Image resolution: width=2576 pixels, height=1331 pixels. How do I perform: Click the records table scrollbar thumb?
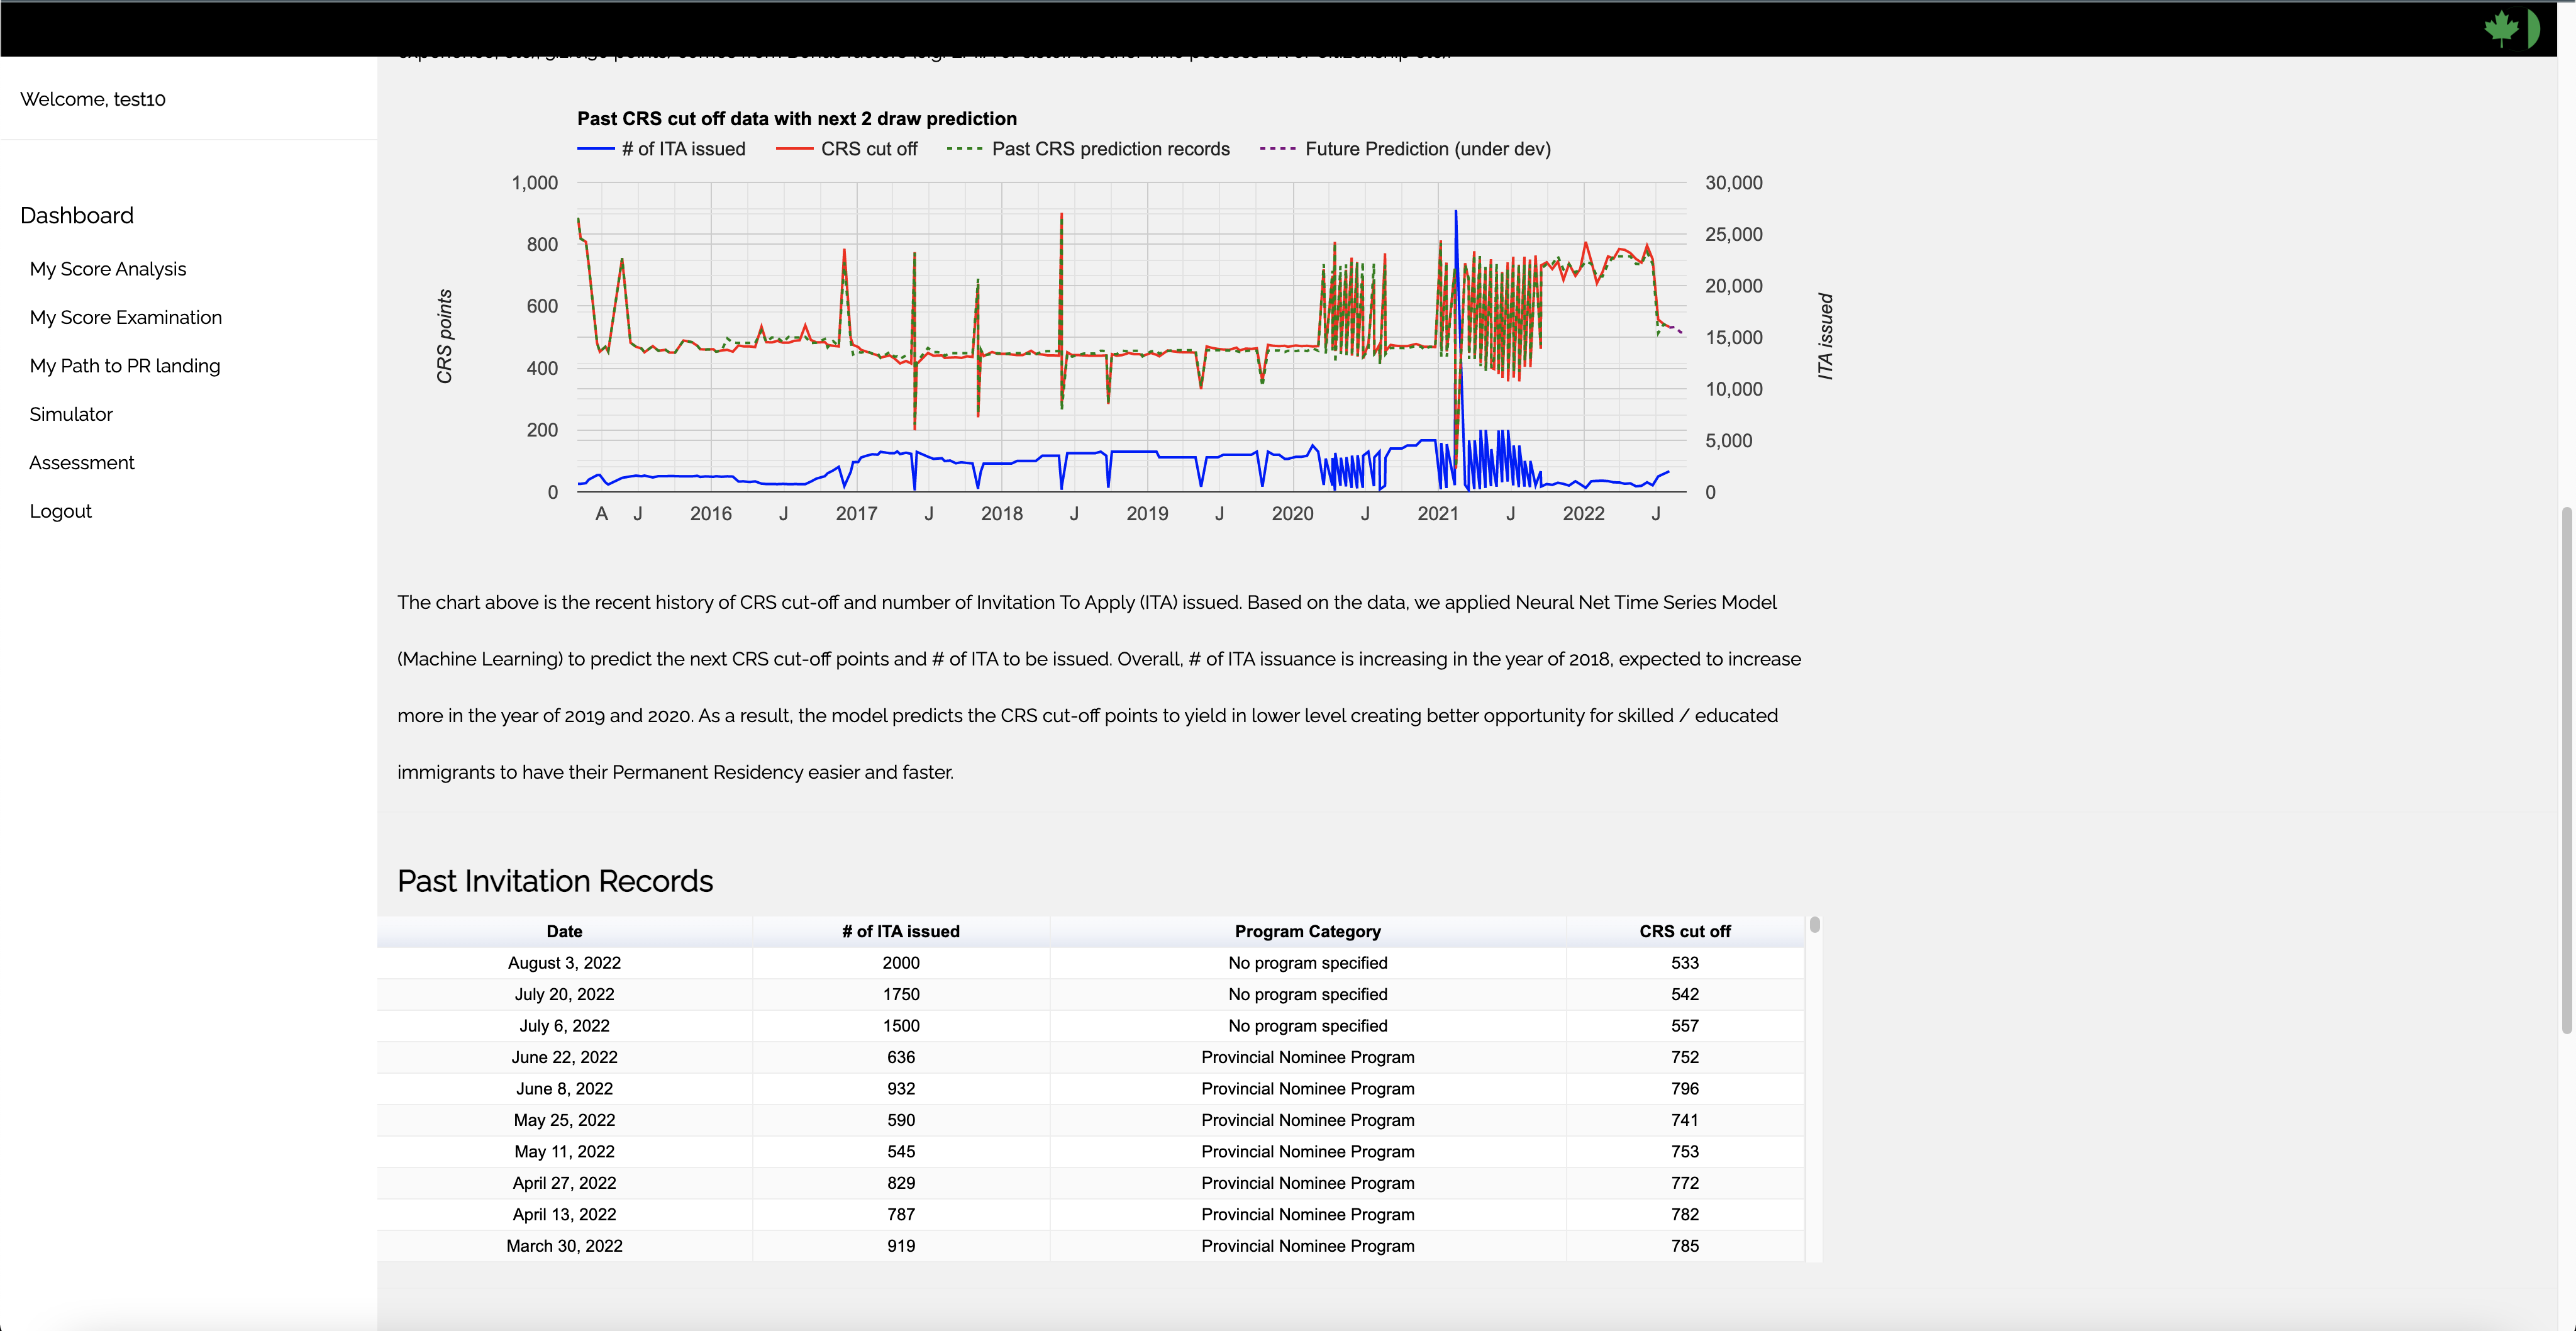pos(1814,925)
